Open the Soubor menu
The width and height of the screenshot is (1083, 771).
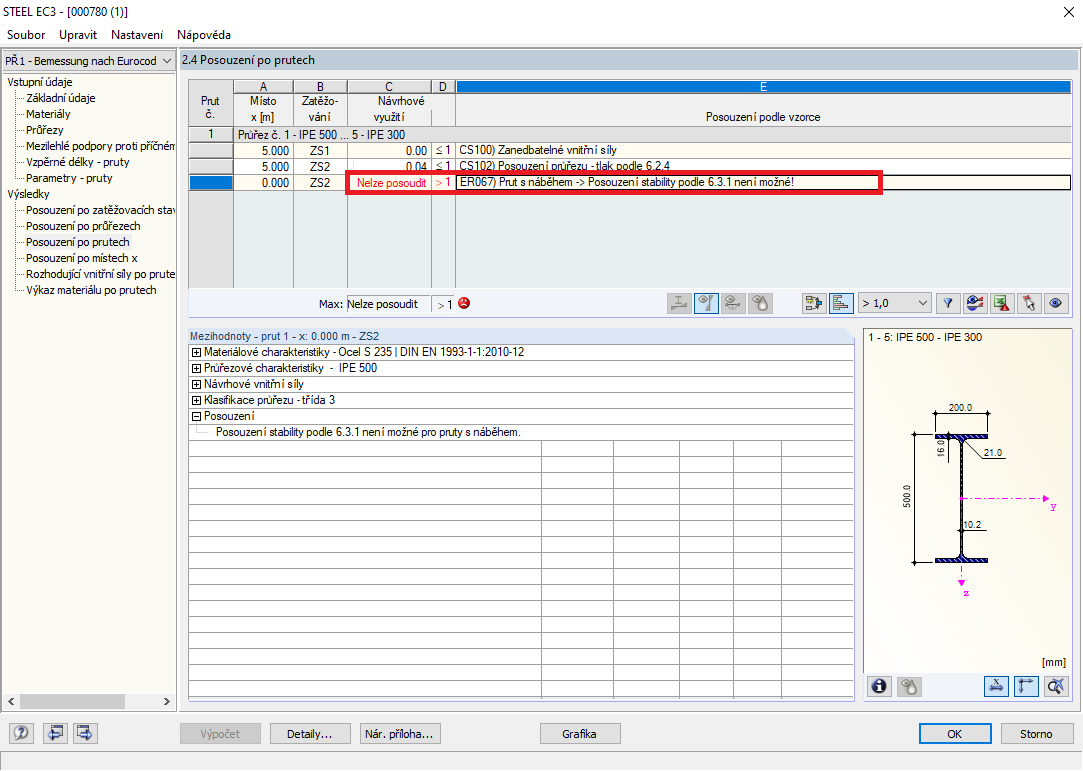coord(26,35)
